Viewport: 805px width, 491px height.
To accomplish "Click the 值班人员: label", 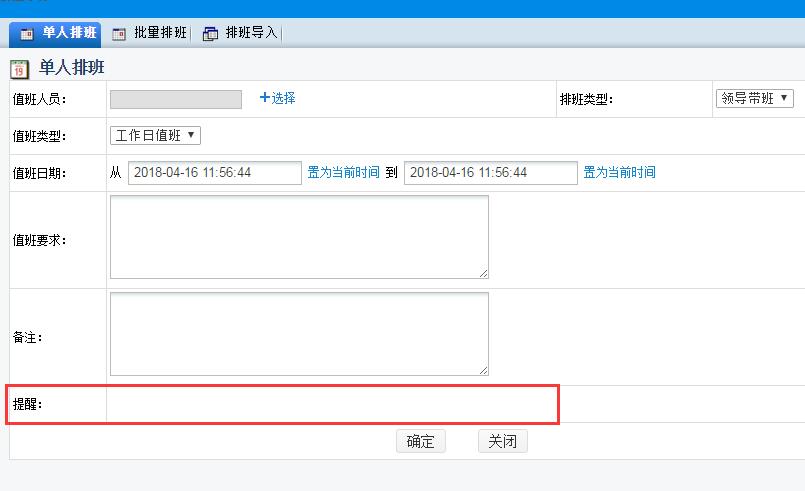I will pos(40,99).
